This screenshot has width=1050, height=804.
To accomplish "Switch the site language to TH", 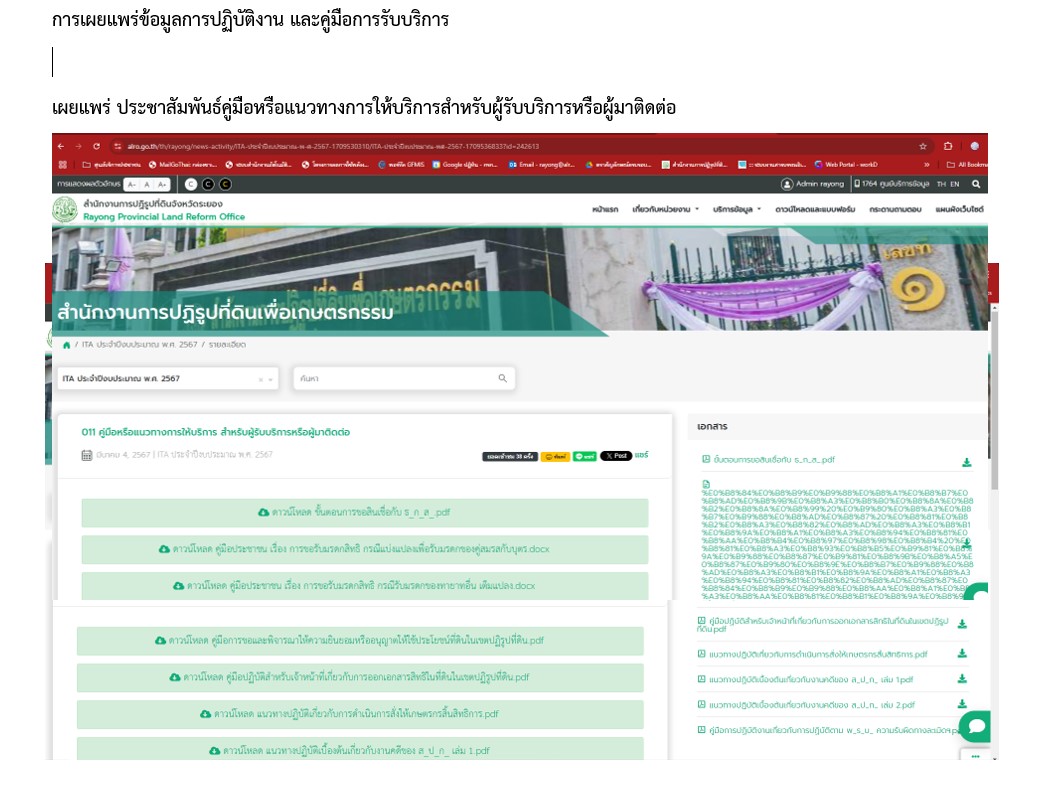I will click(941, 184).
